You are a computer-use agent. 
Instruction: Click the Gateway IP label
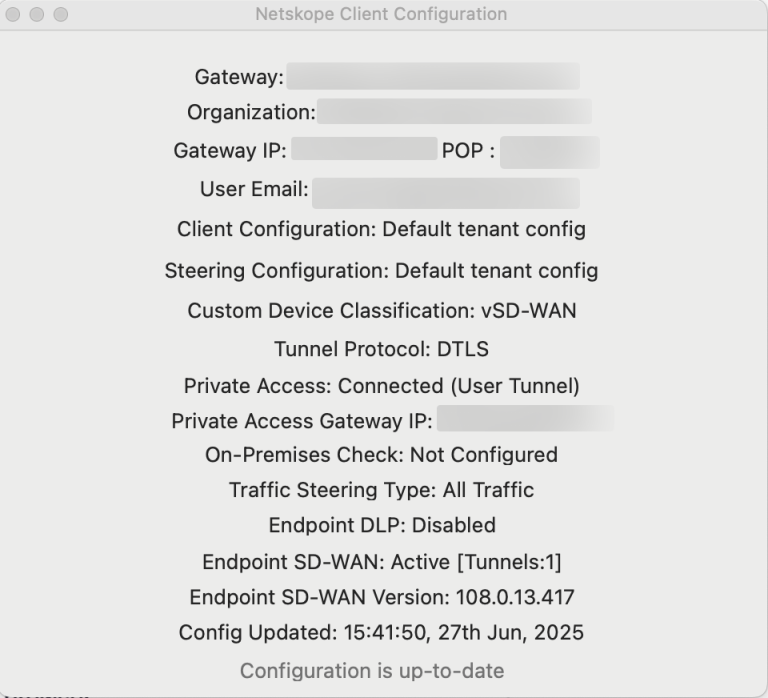click(x=230, y=151)
